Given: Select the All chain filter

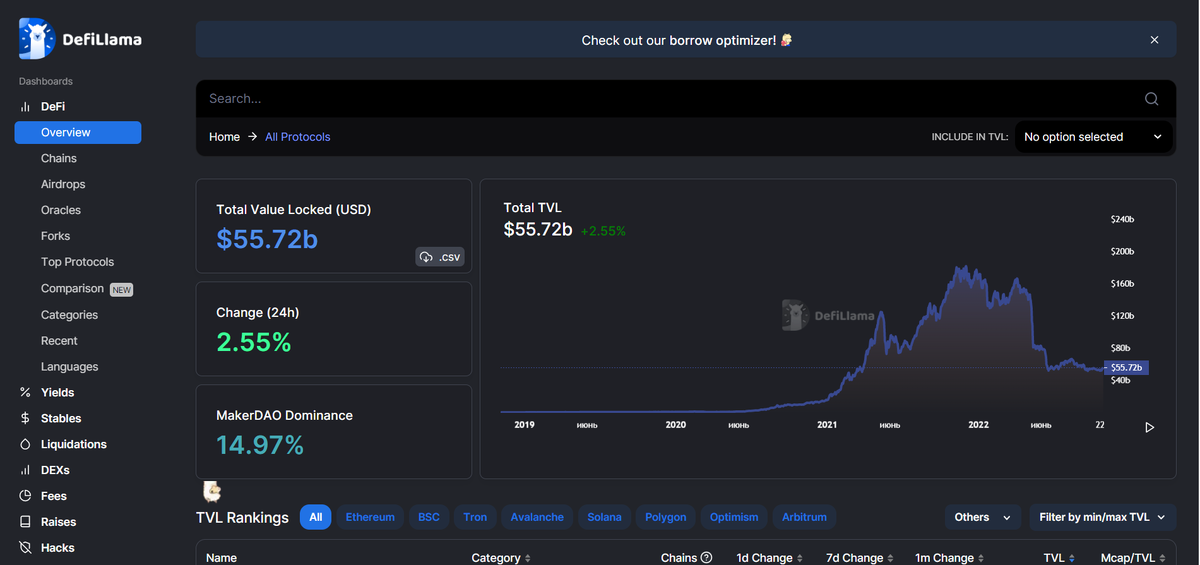Looking at the screenshot, I should tap(316, 517).
